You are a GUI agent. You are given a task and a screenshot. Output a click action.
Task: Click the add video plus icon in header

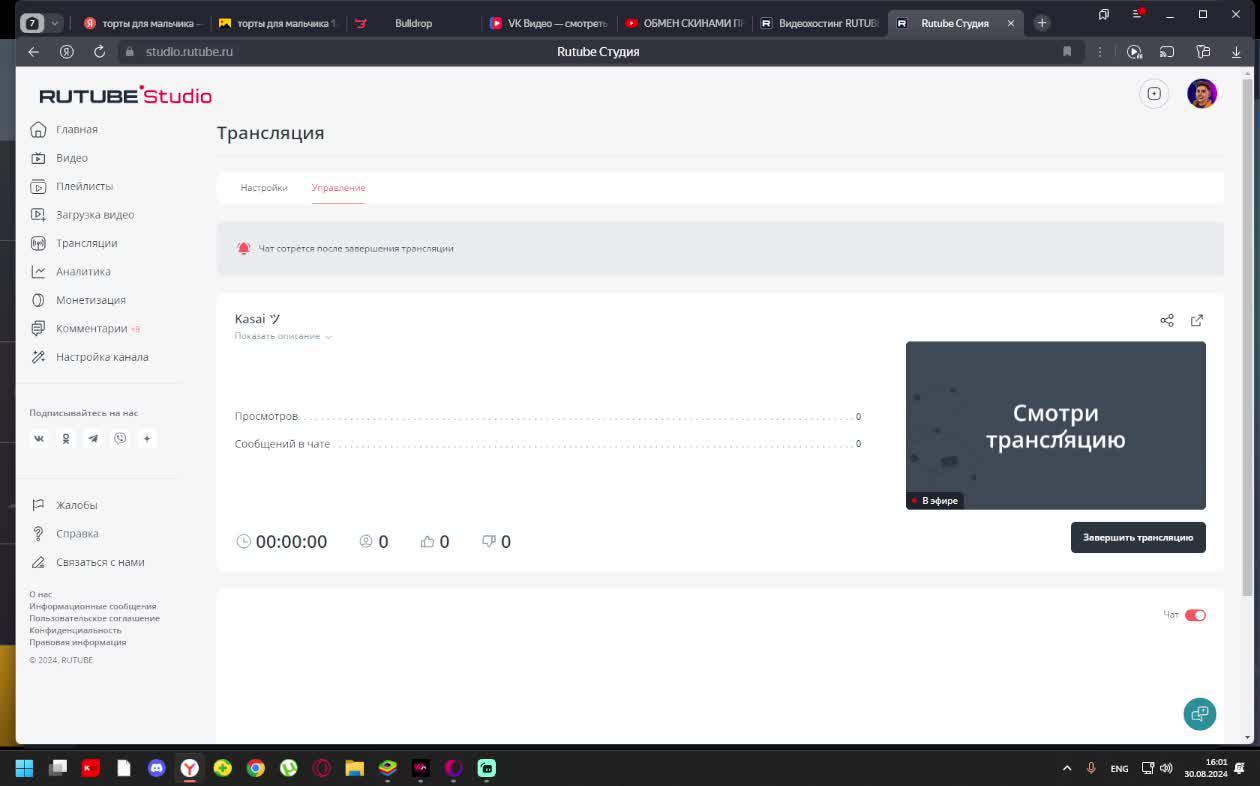(x=1154, y=94)
